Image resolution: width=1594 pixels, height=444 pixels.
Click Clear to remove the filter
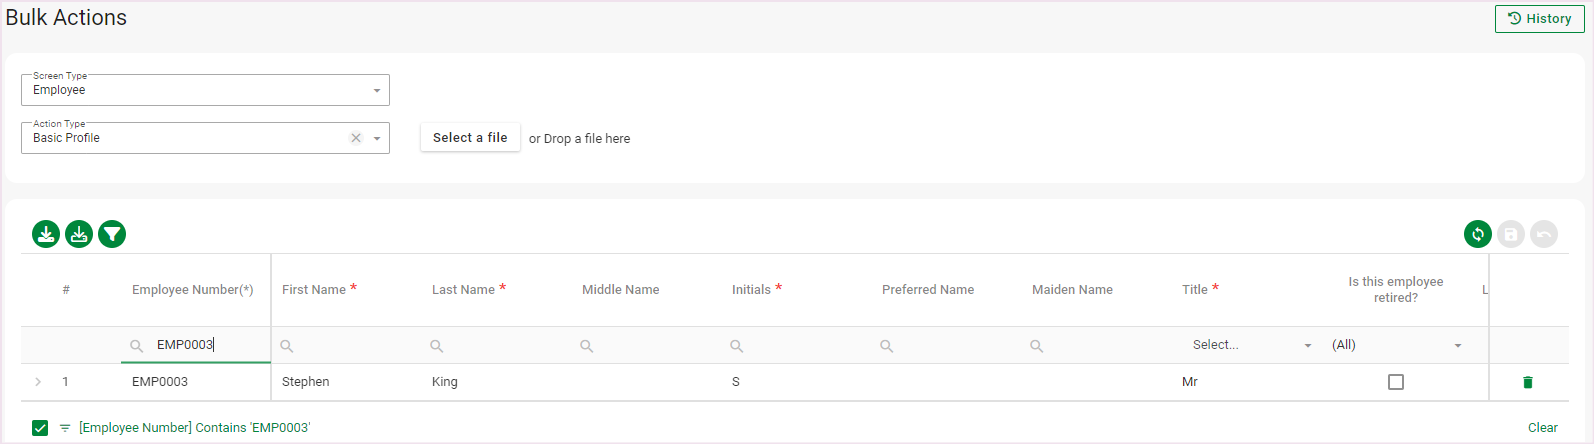(1542, 428)
